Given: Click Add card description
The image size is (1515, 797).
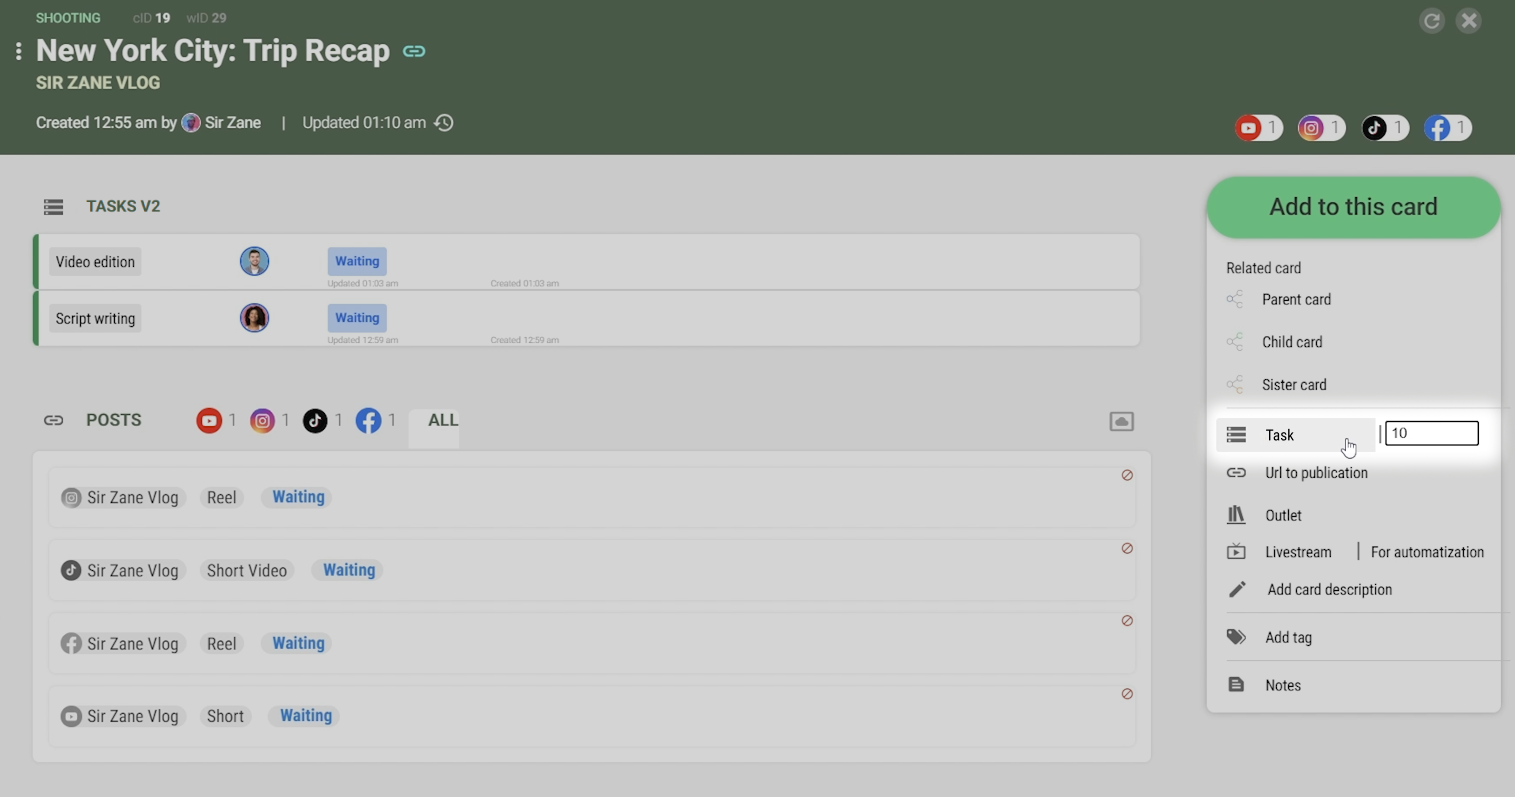Looking at the screenshot, I should click(x=1329, y=590).
